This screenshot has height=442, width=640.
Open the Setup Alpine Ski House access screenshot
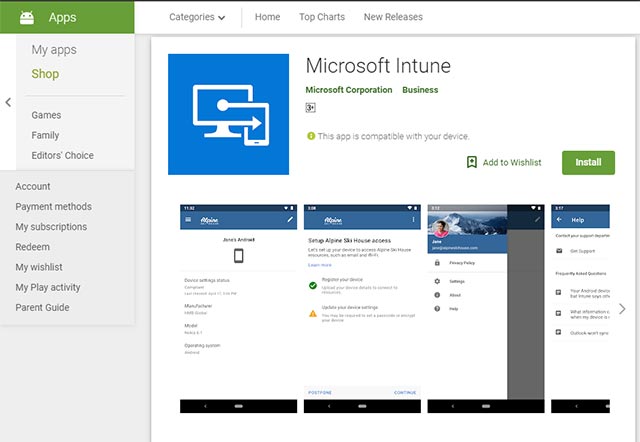coord(362,309)
